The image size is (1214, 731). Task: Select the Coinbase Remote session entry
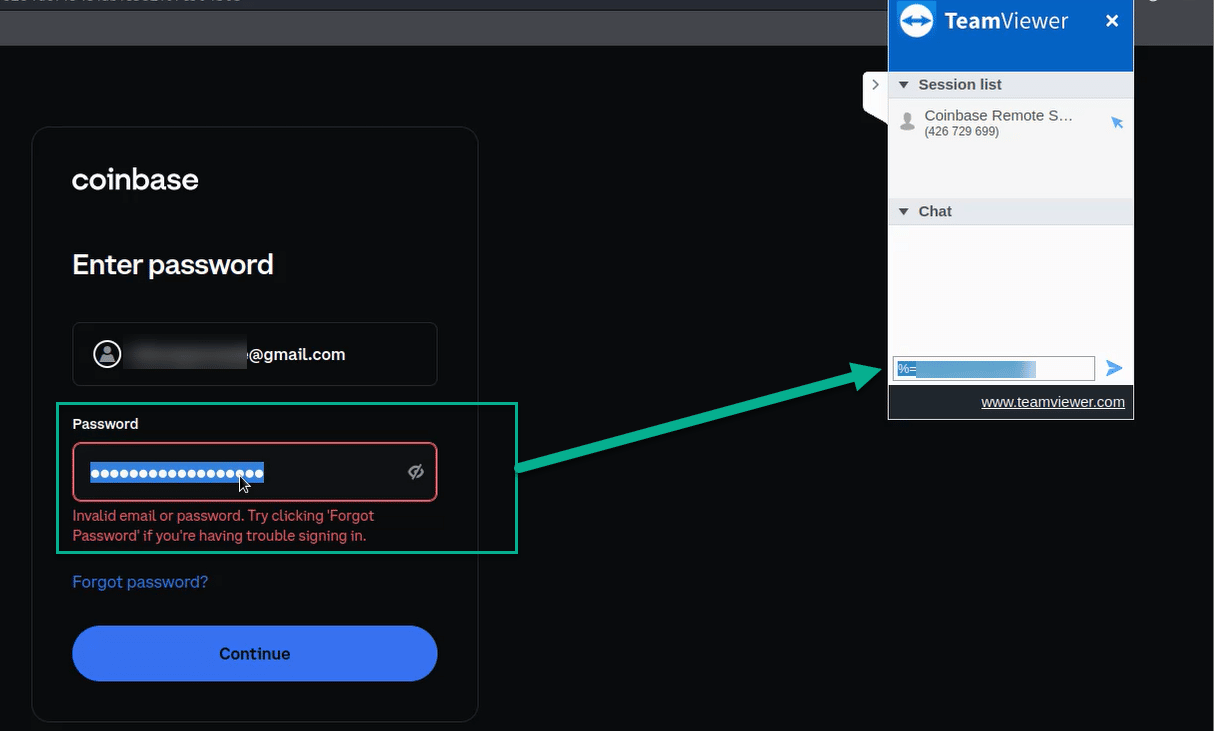(1011, 123)
